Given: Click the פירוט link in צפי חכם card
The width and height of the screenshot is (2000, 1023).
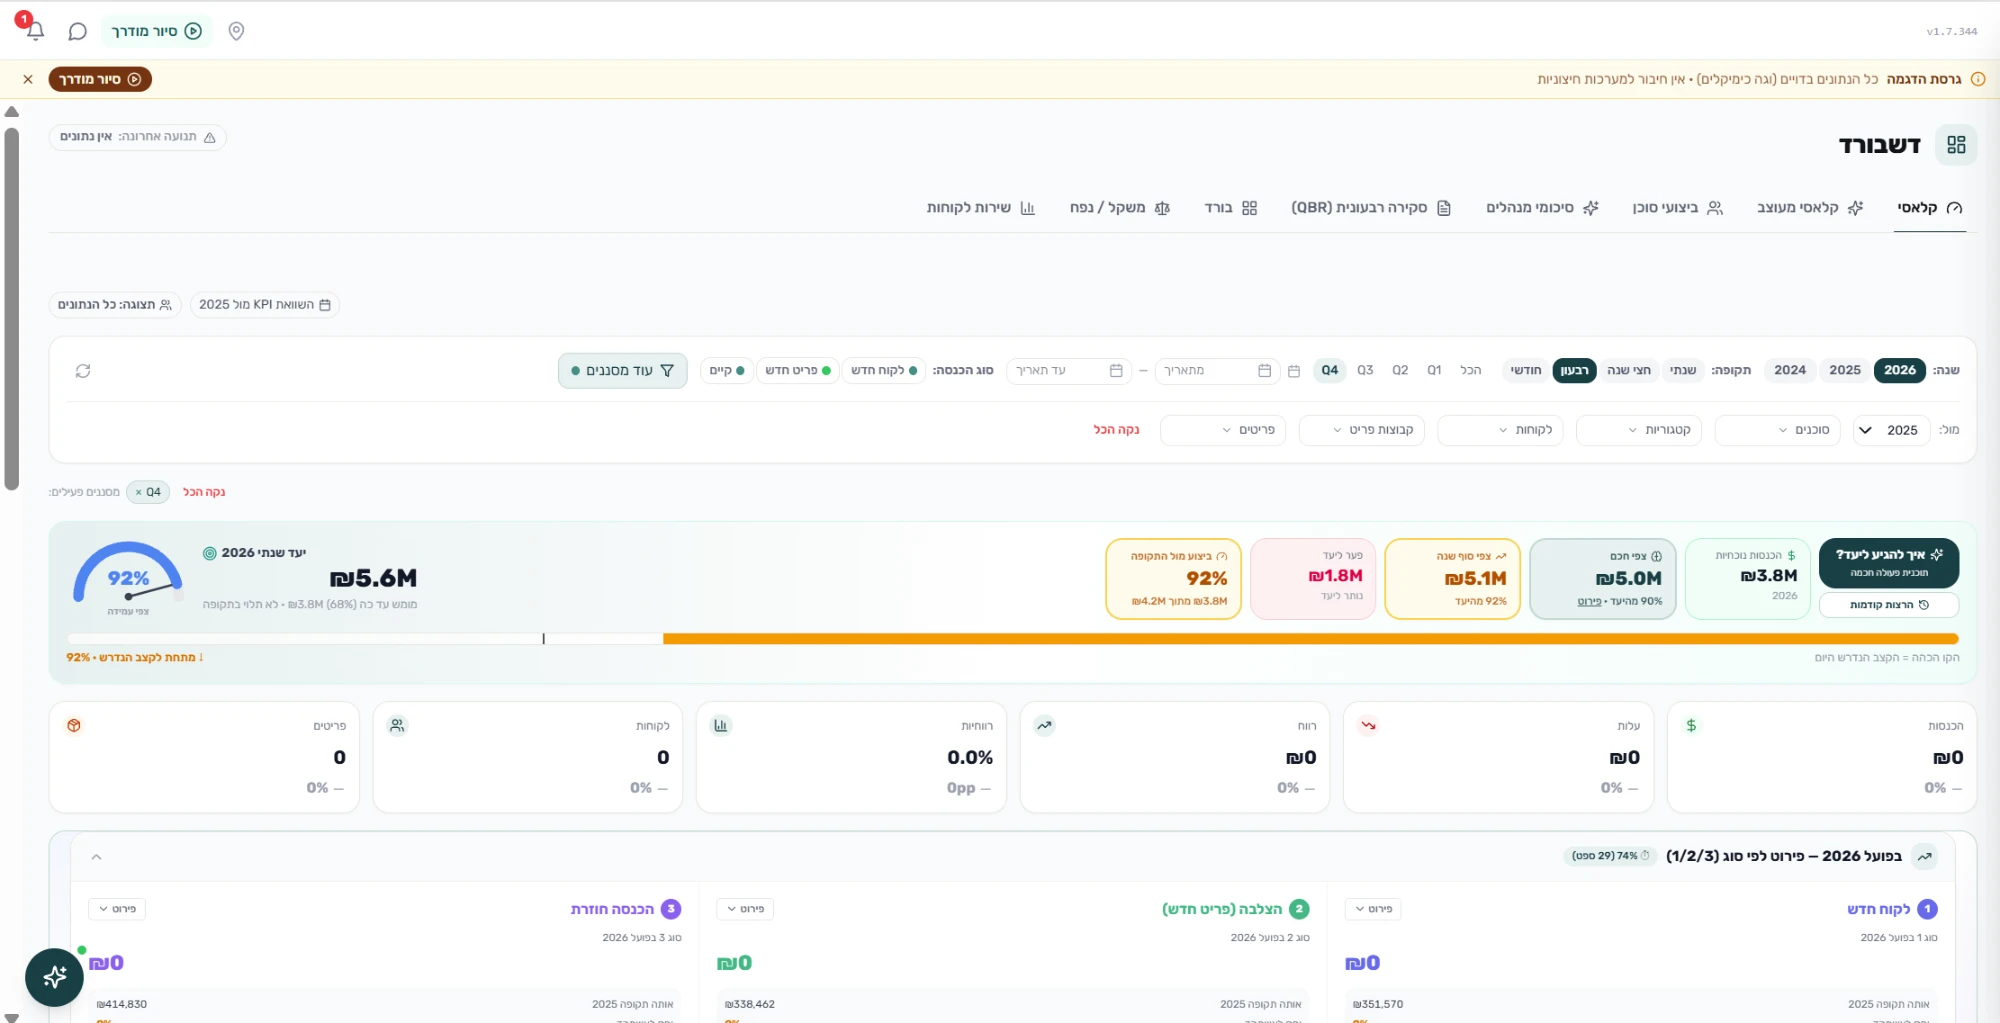Looking at the screenshot, I should click(x=1589, y=602).
